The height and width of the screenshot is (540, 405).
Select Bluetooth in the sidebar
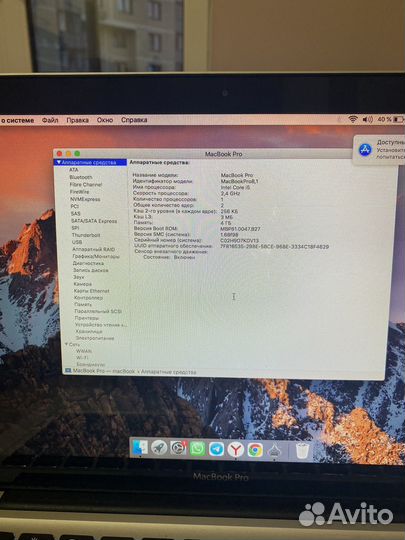click(81, 177)
